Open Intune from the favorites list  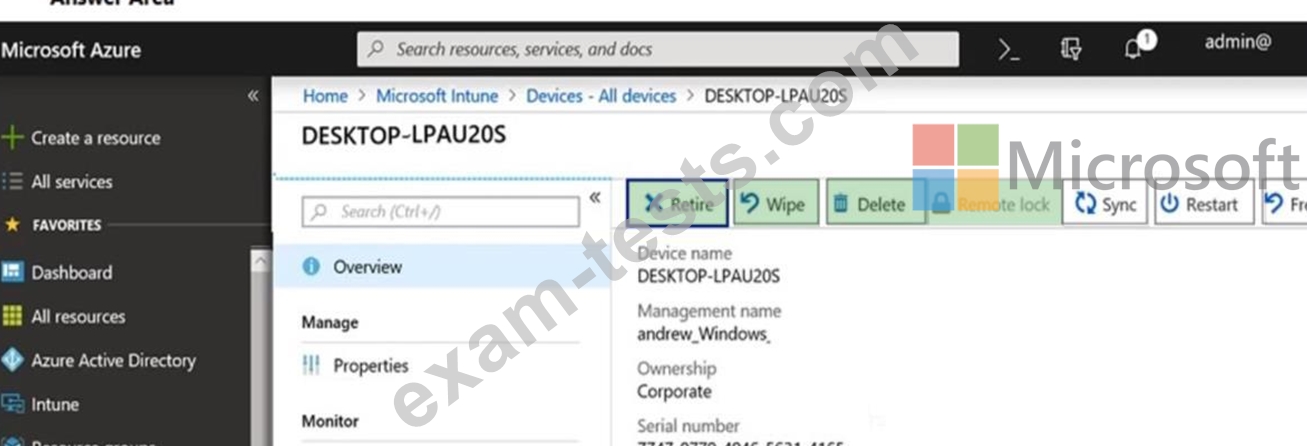point(54,405)
